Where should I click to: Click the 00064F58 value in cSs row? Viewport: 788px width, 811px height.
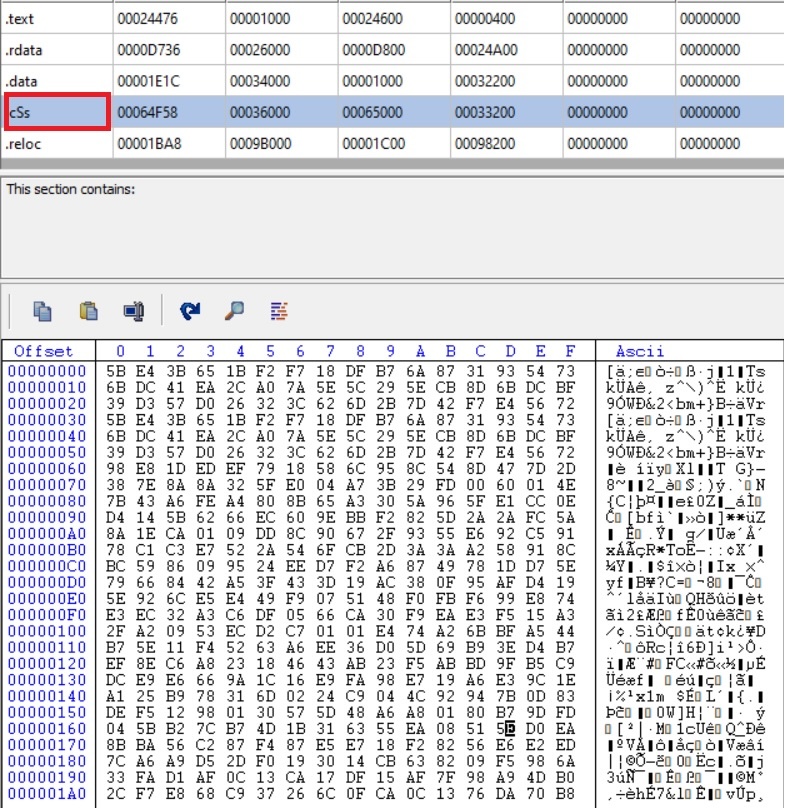147,112
